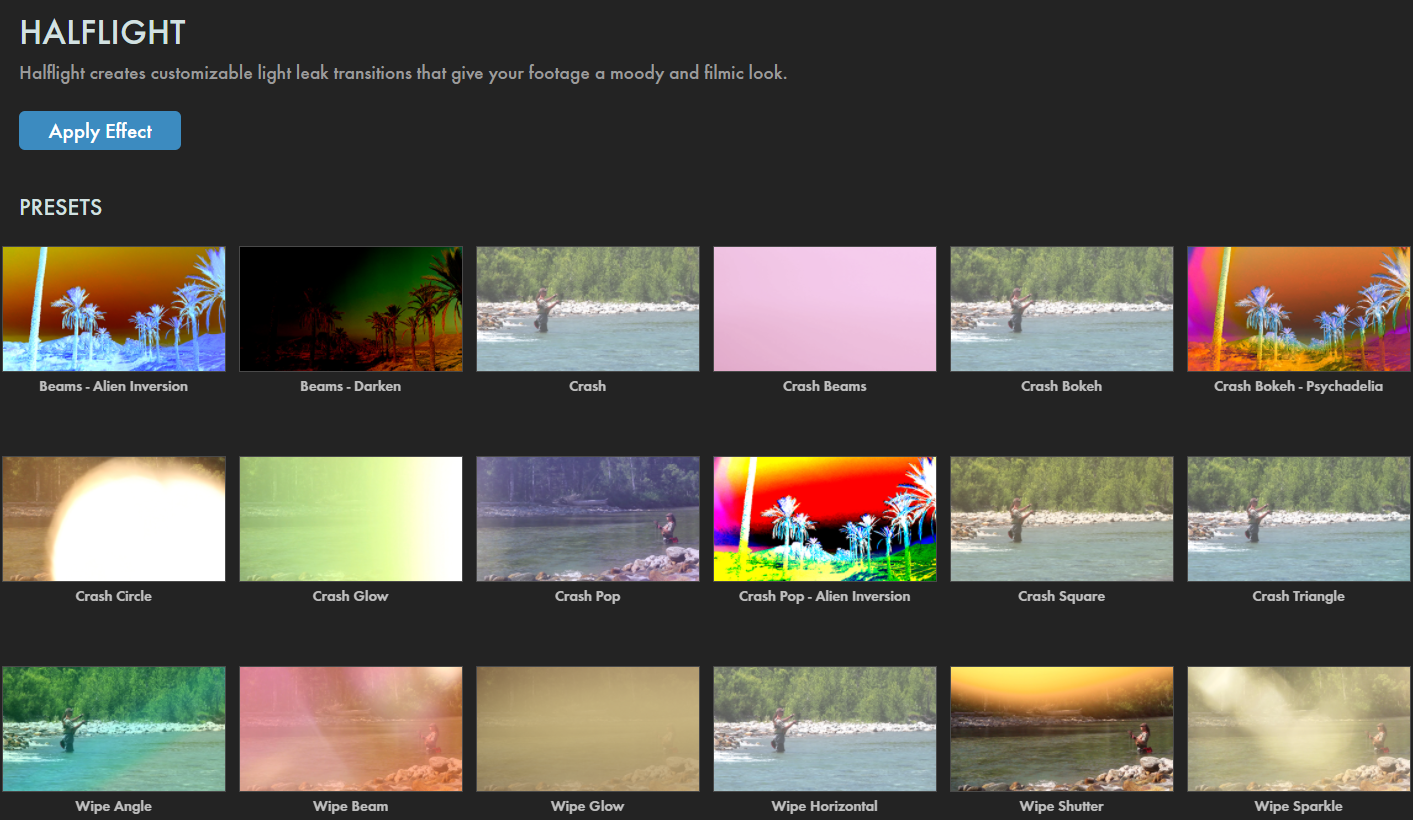Open the Crash Pop preset thumbnail
1413x820 pixels.
click(588, 519)
